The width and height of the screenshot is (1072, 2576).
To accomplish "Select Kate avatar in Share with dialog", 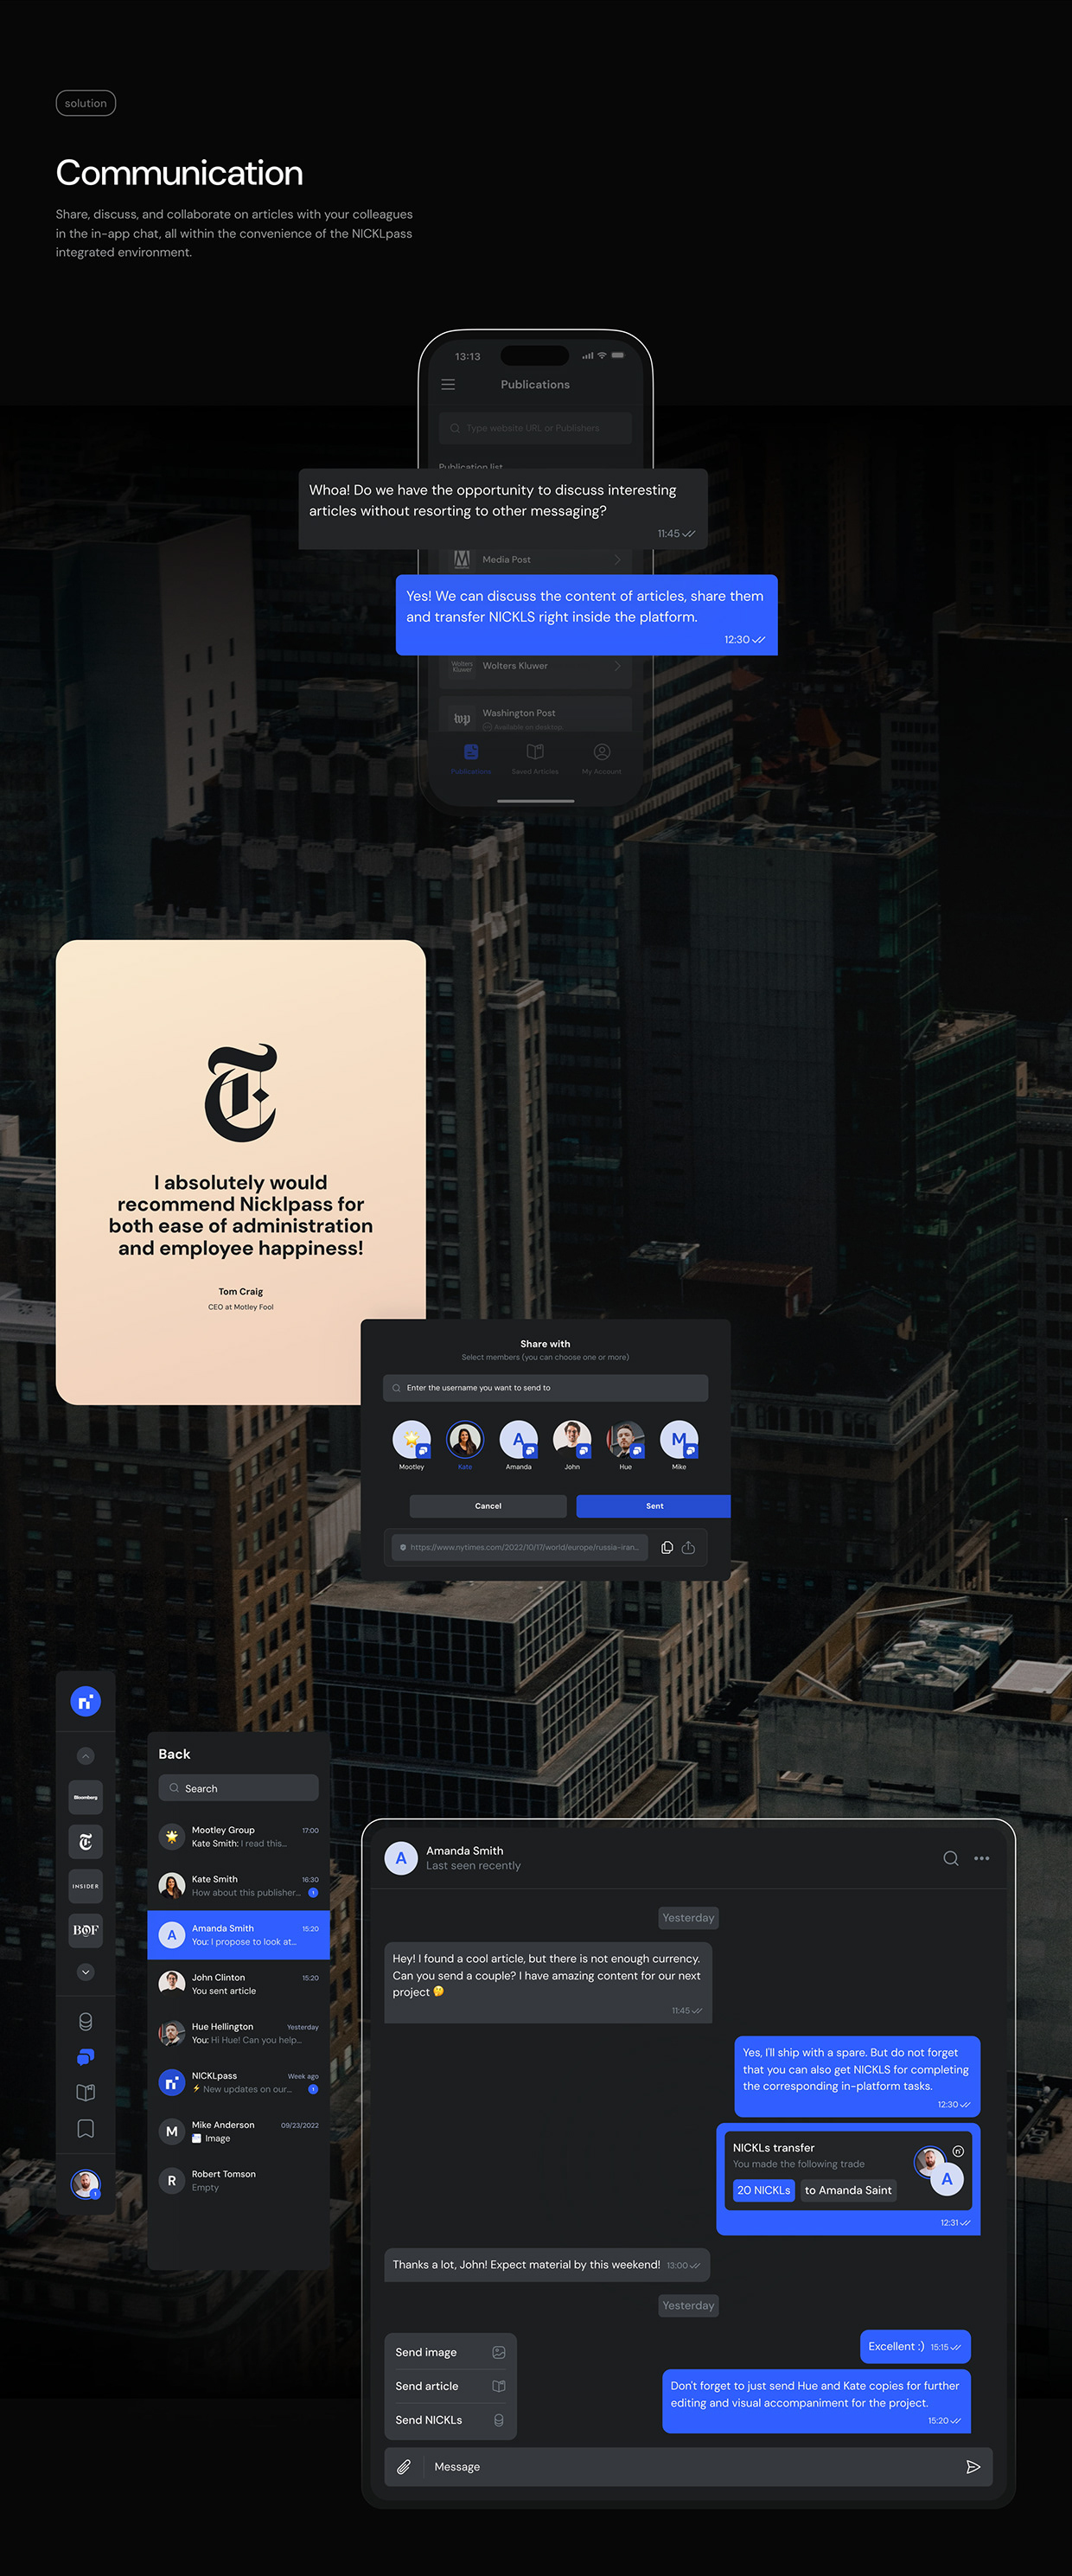I will 464,1441.
